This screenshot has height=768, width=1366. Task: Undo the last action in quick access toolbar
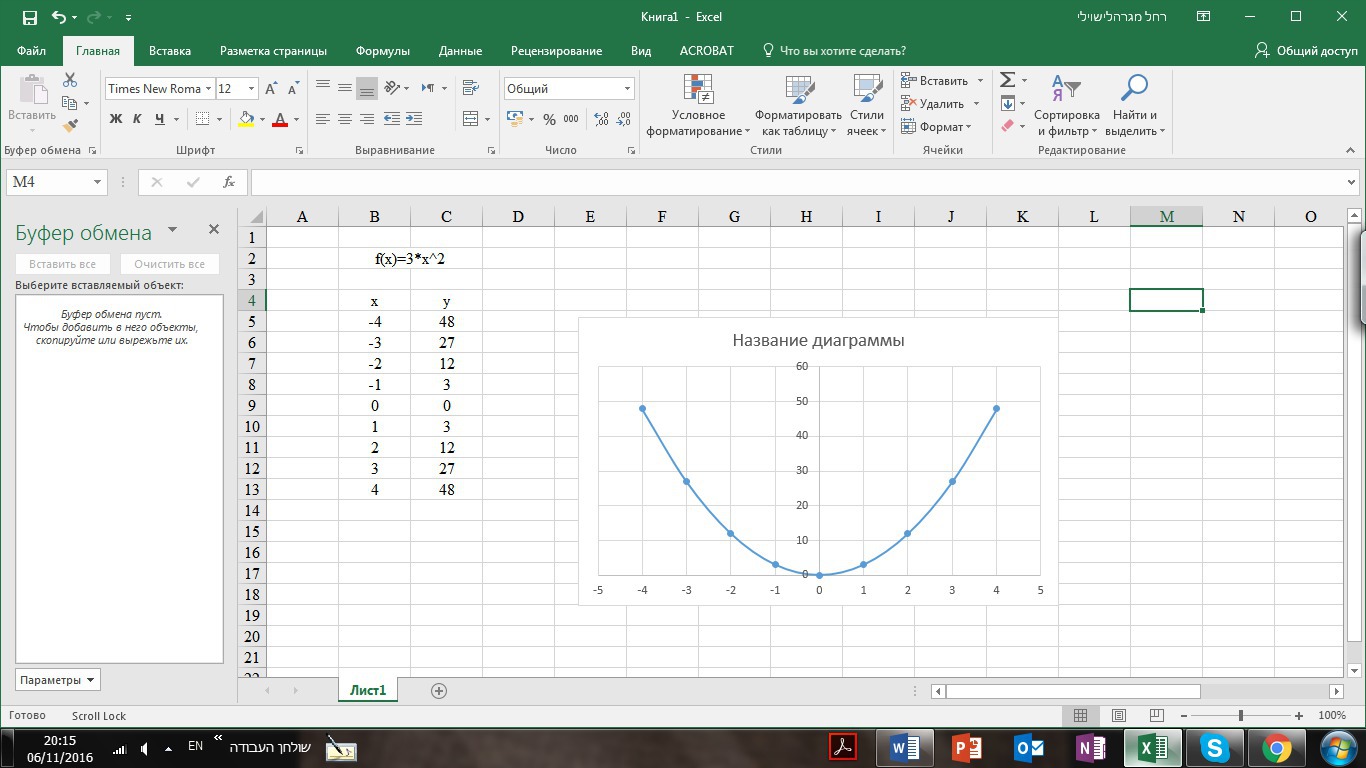pyautogui.click(x=59, y=17)
